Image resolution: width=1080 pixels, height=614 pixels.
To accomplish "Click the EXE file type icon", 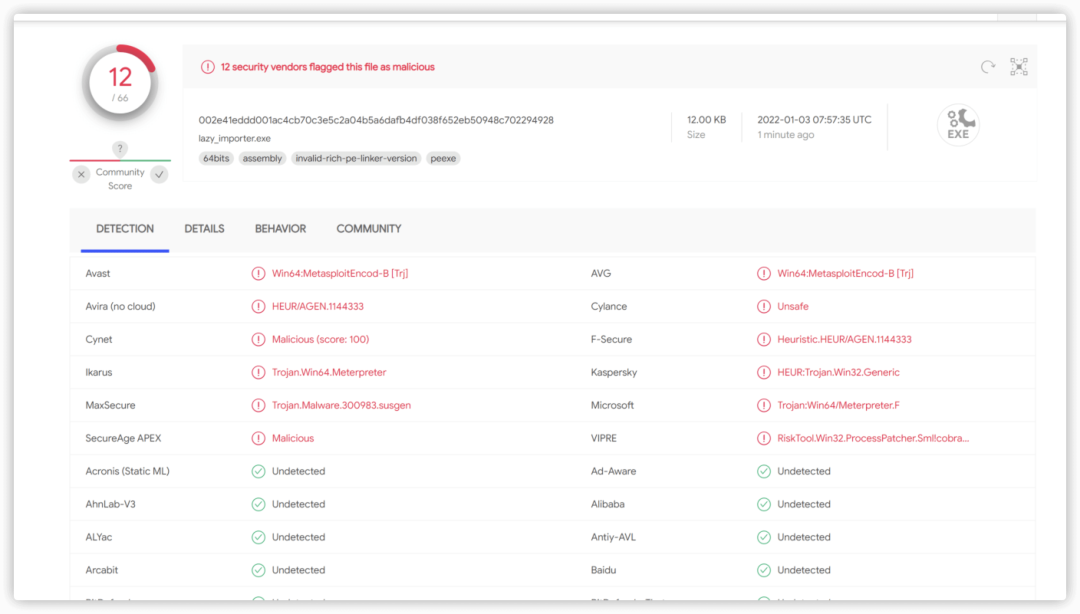I will click(x=958, y=125).
